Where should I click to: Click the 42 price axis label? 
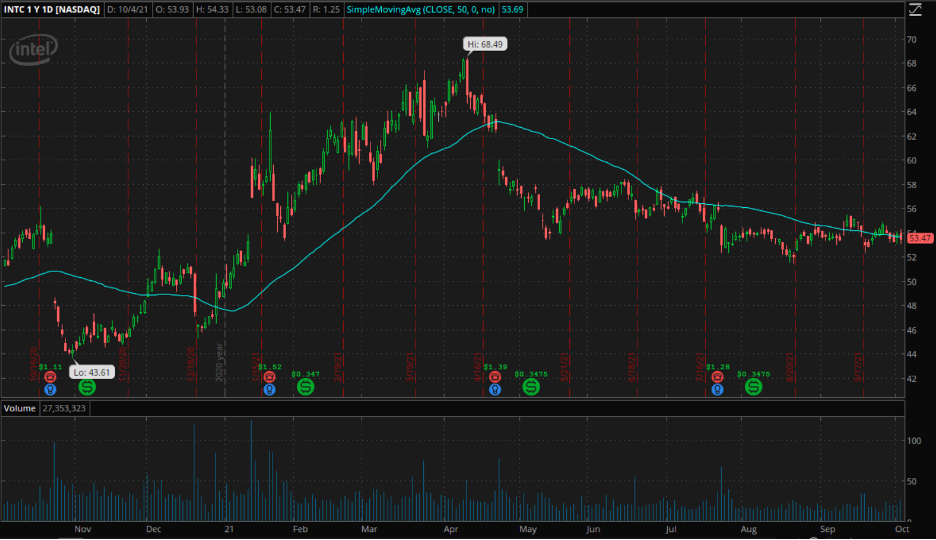(x=912, y=378)
